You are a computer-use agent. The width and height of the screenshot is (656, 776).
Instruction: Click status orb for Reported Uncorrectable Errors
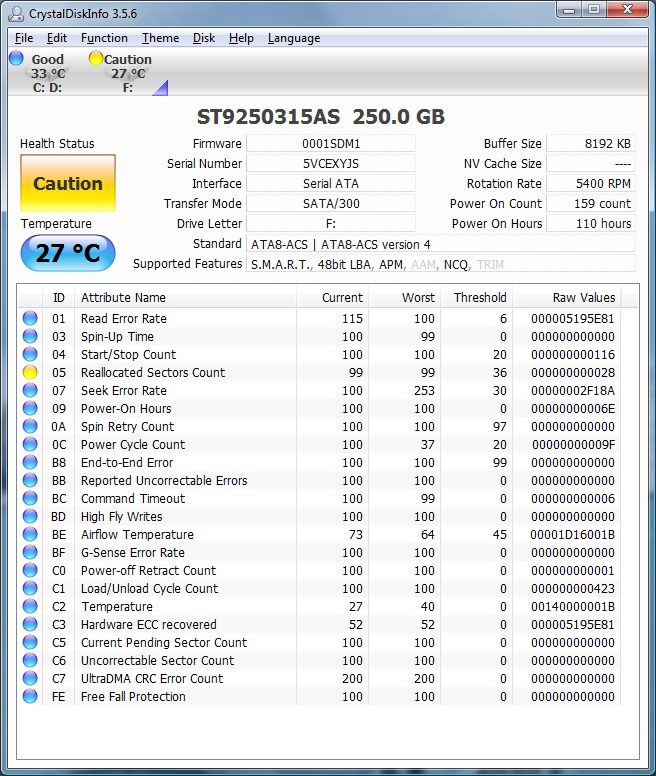coord(30,480)
